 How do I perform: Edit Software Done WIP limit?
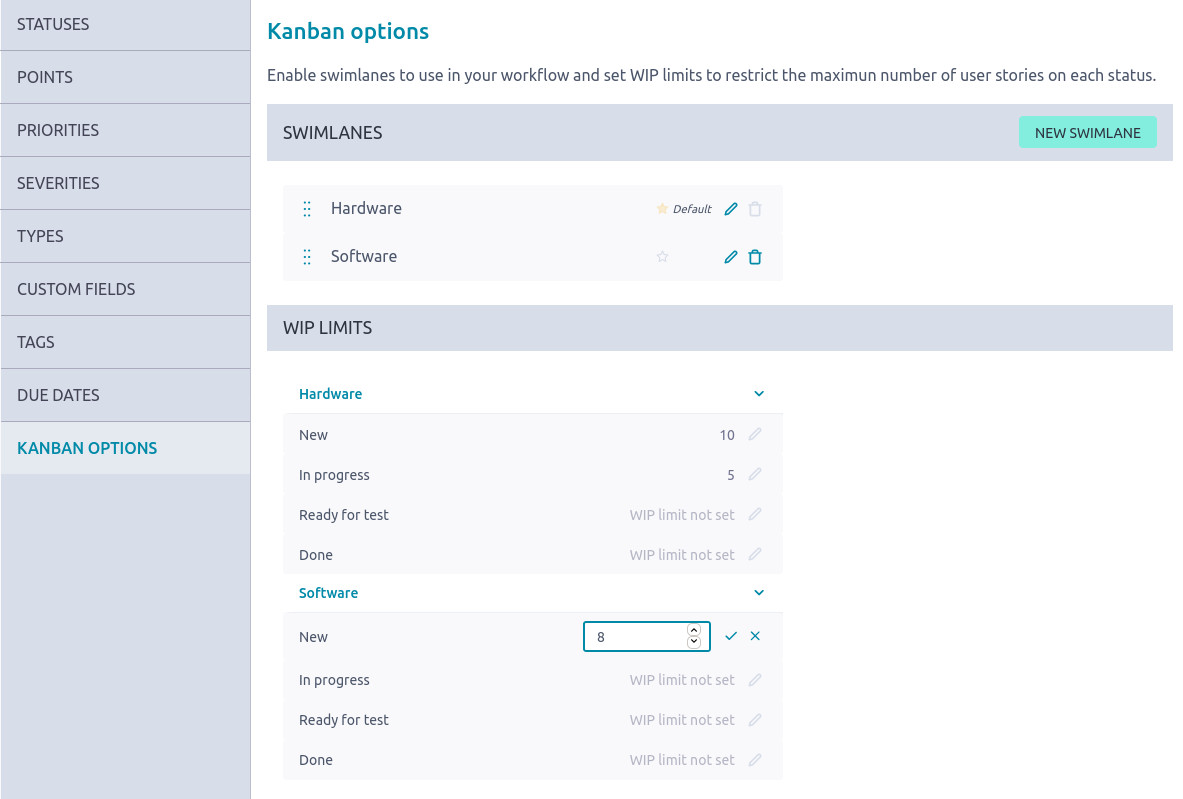click(755, 760)
